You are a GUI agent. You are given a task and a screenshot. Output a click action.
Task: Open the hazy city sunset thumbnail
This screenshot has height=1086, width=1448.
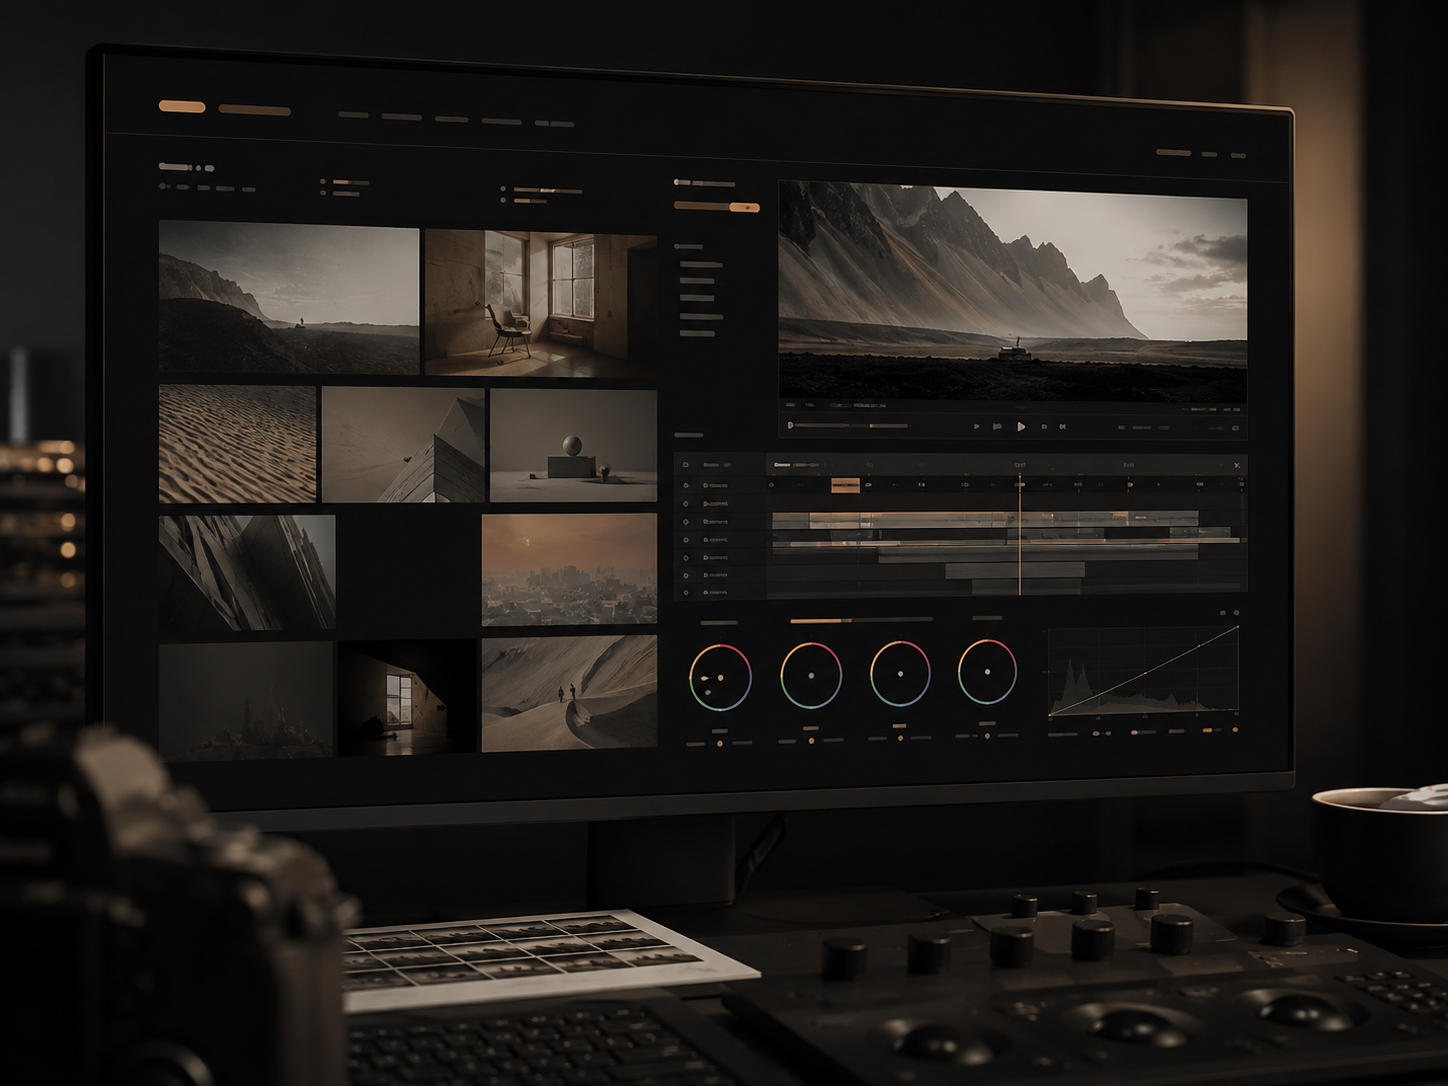tap(569, 570)
